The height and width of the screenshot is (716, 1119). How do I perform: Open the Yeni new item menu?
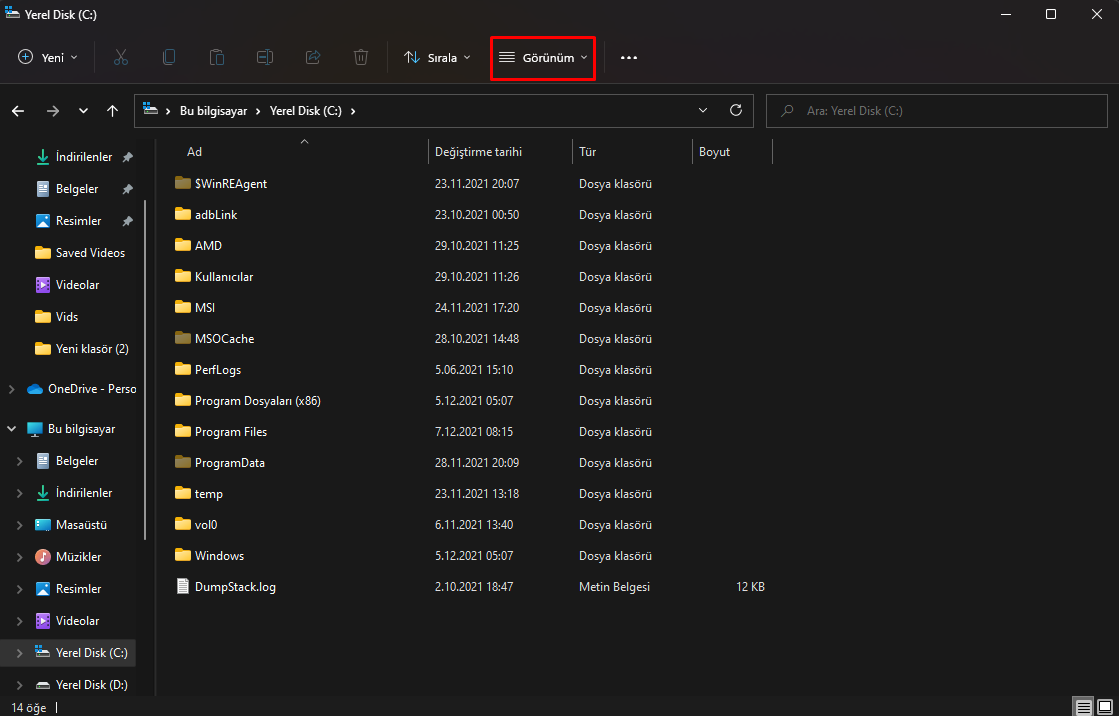[48, 58]
